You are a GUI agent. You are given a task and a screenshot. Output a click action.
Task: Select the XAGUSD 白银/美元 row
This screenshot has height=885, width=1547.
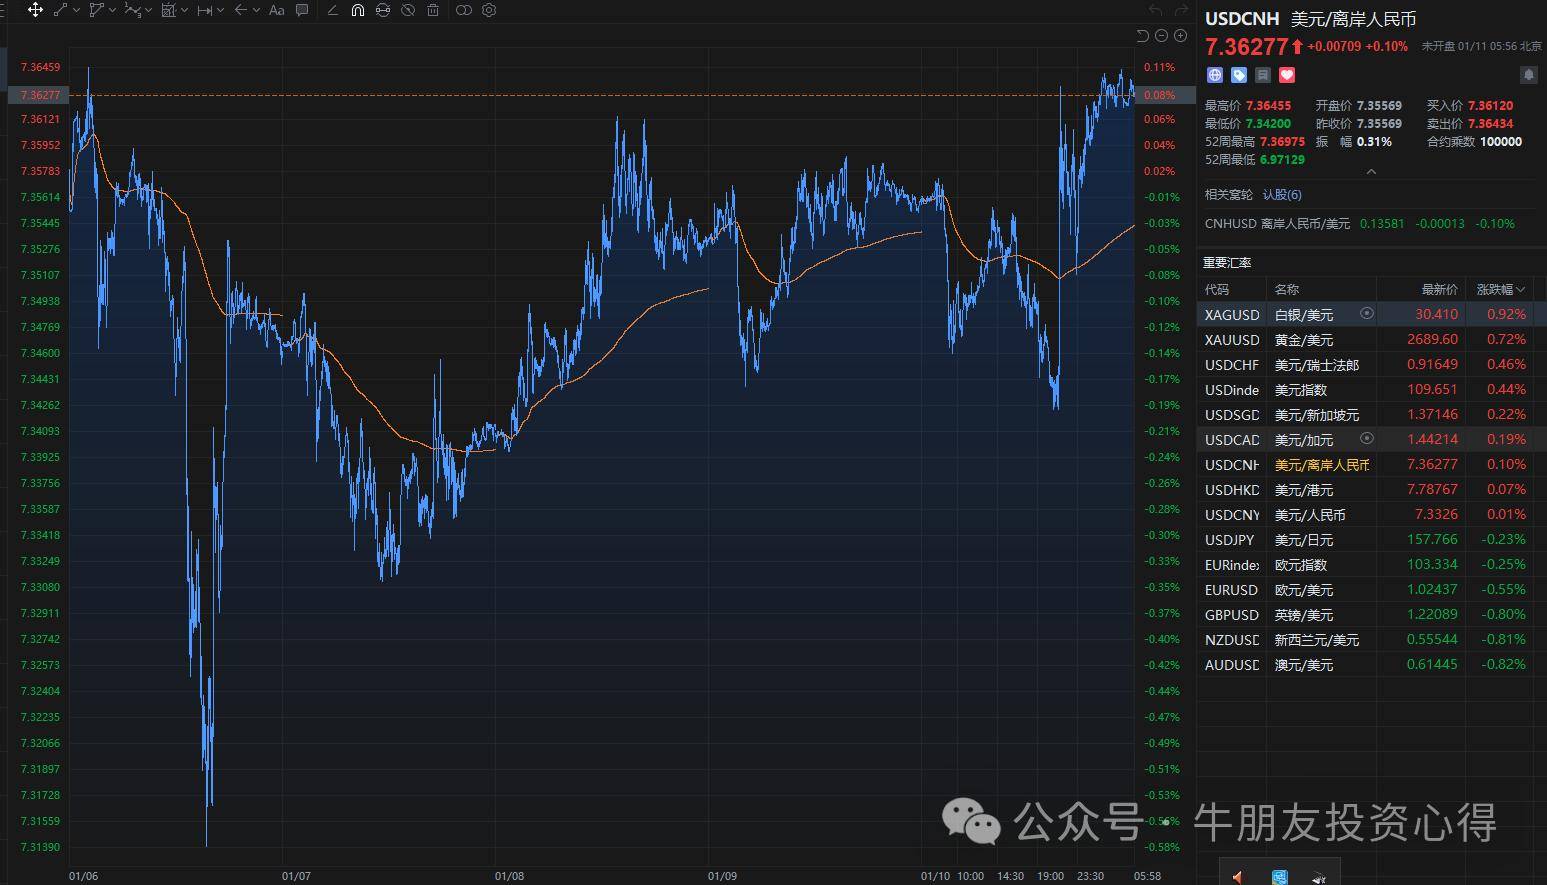[x=1371, y=314]
